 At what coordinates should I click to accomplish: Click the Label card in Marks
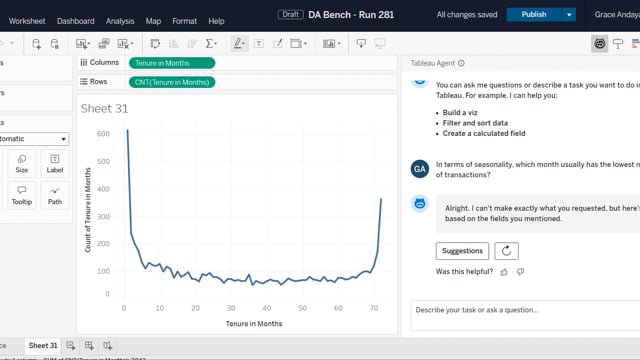tap(55, 164)
